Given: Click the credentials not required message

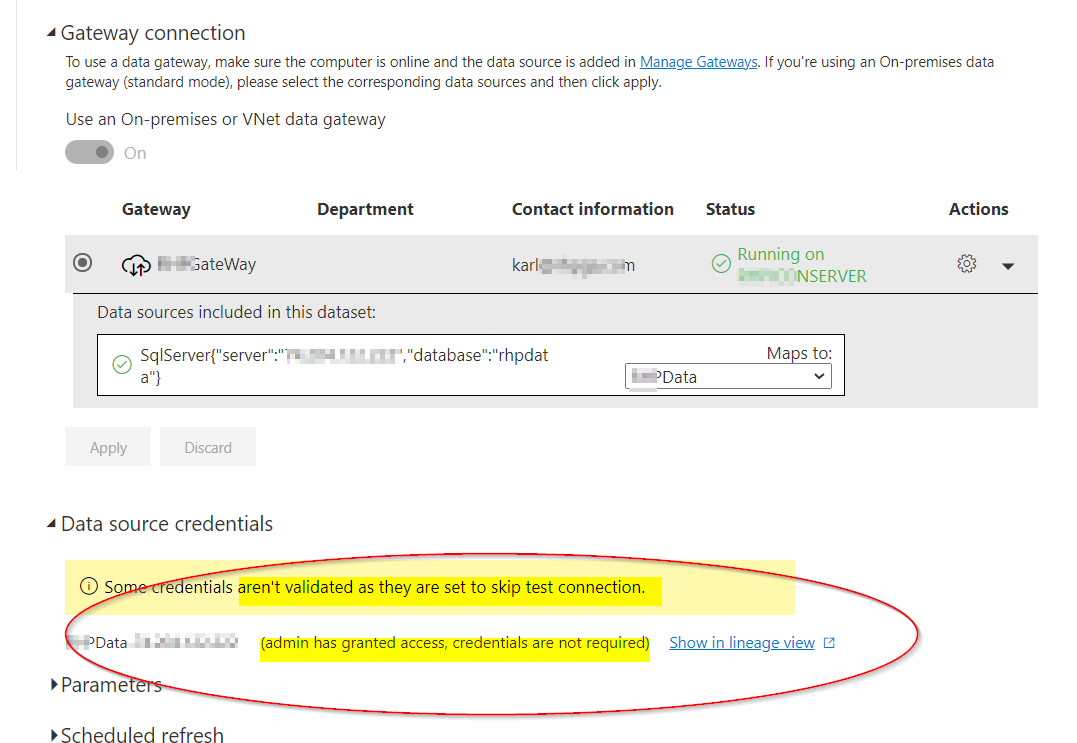Looking at the screenshot, I should point(455,643).
